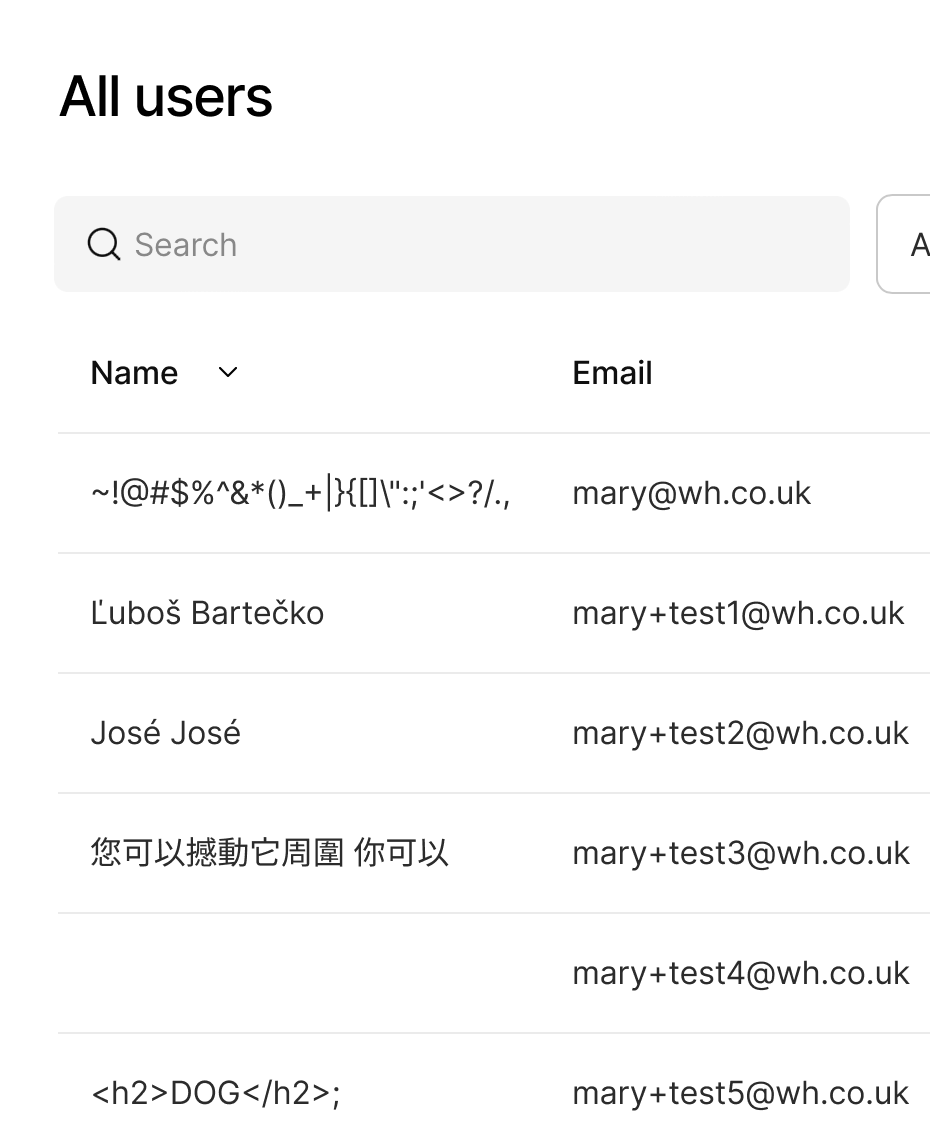
Task: Choose the mary+test3@wh.co.uk email
Action: pyautogui.click(x=740, y=853)
